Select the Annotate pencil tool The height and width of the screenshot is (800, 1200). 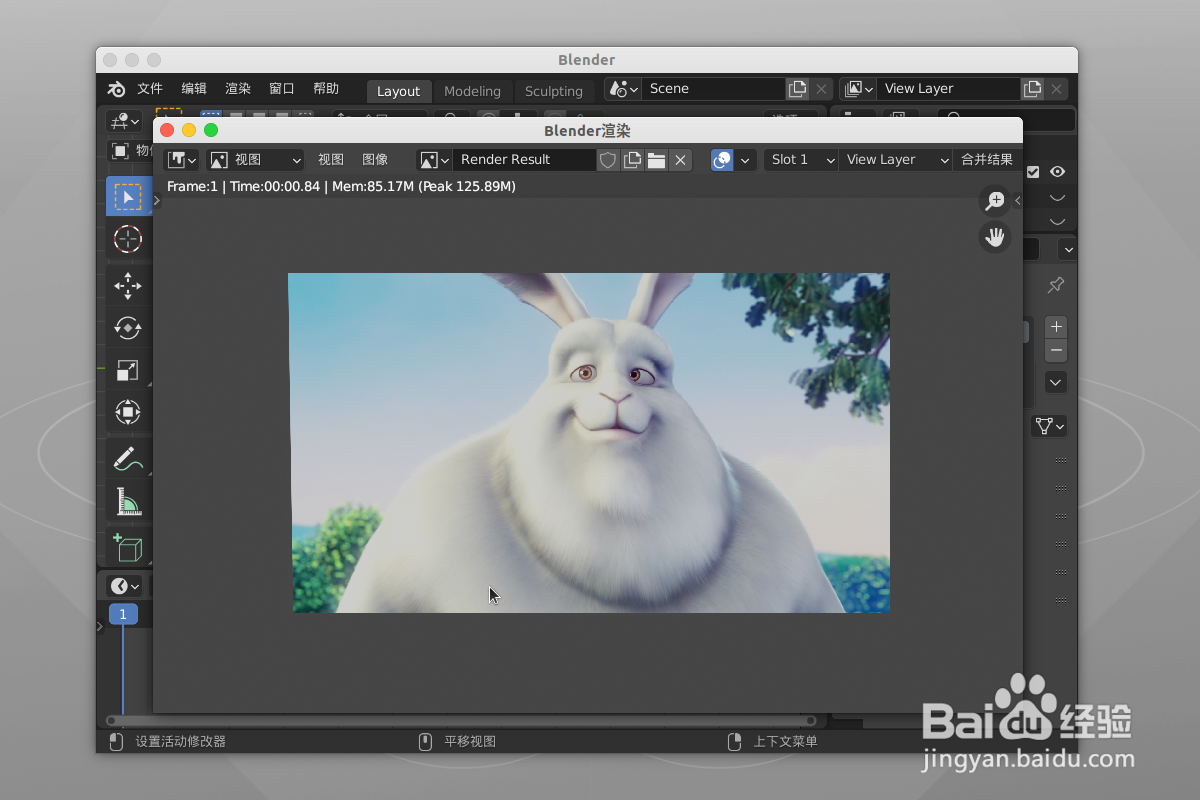tap(128, 460)
